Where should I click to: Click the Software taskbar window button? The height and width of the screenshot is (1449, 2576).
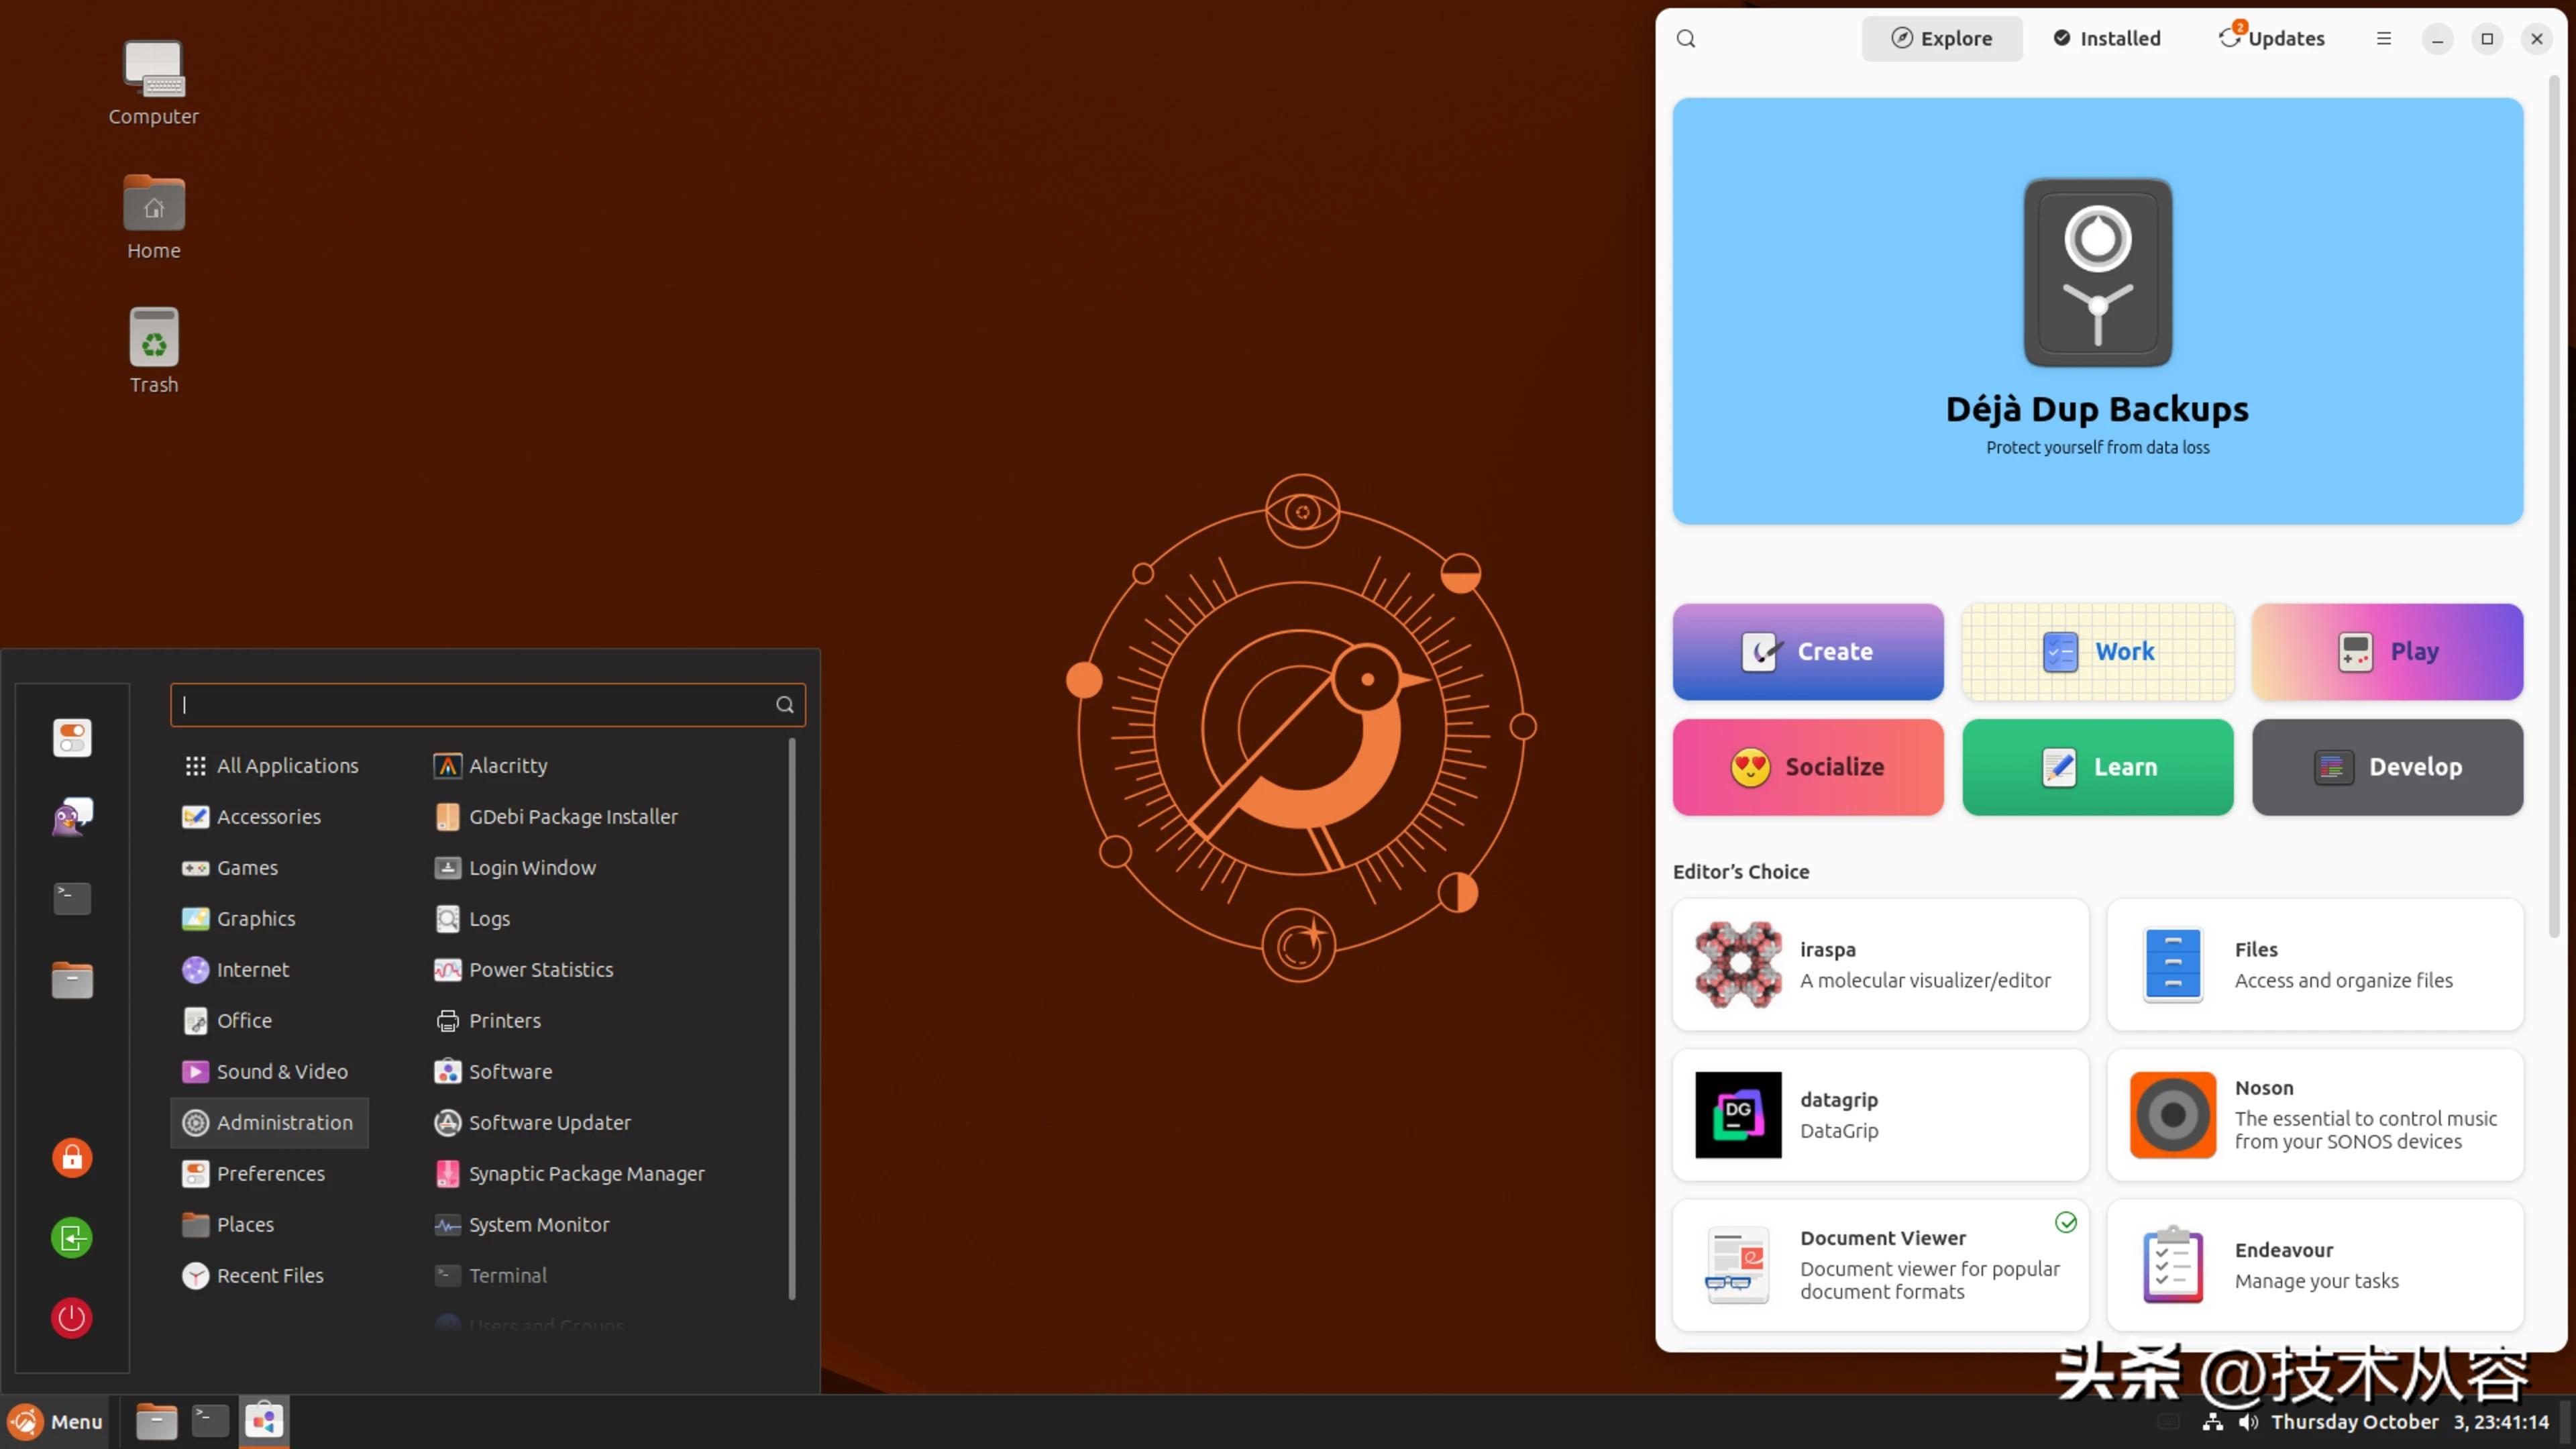tap(264, 1421)
